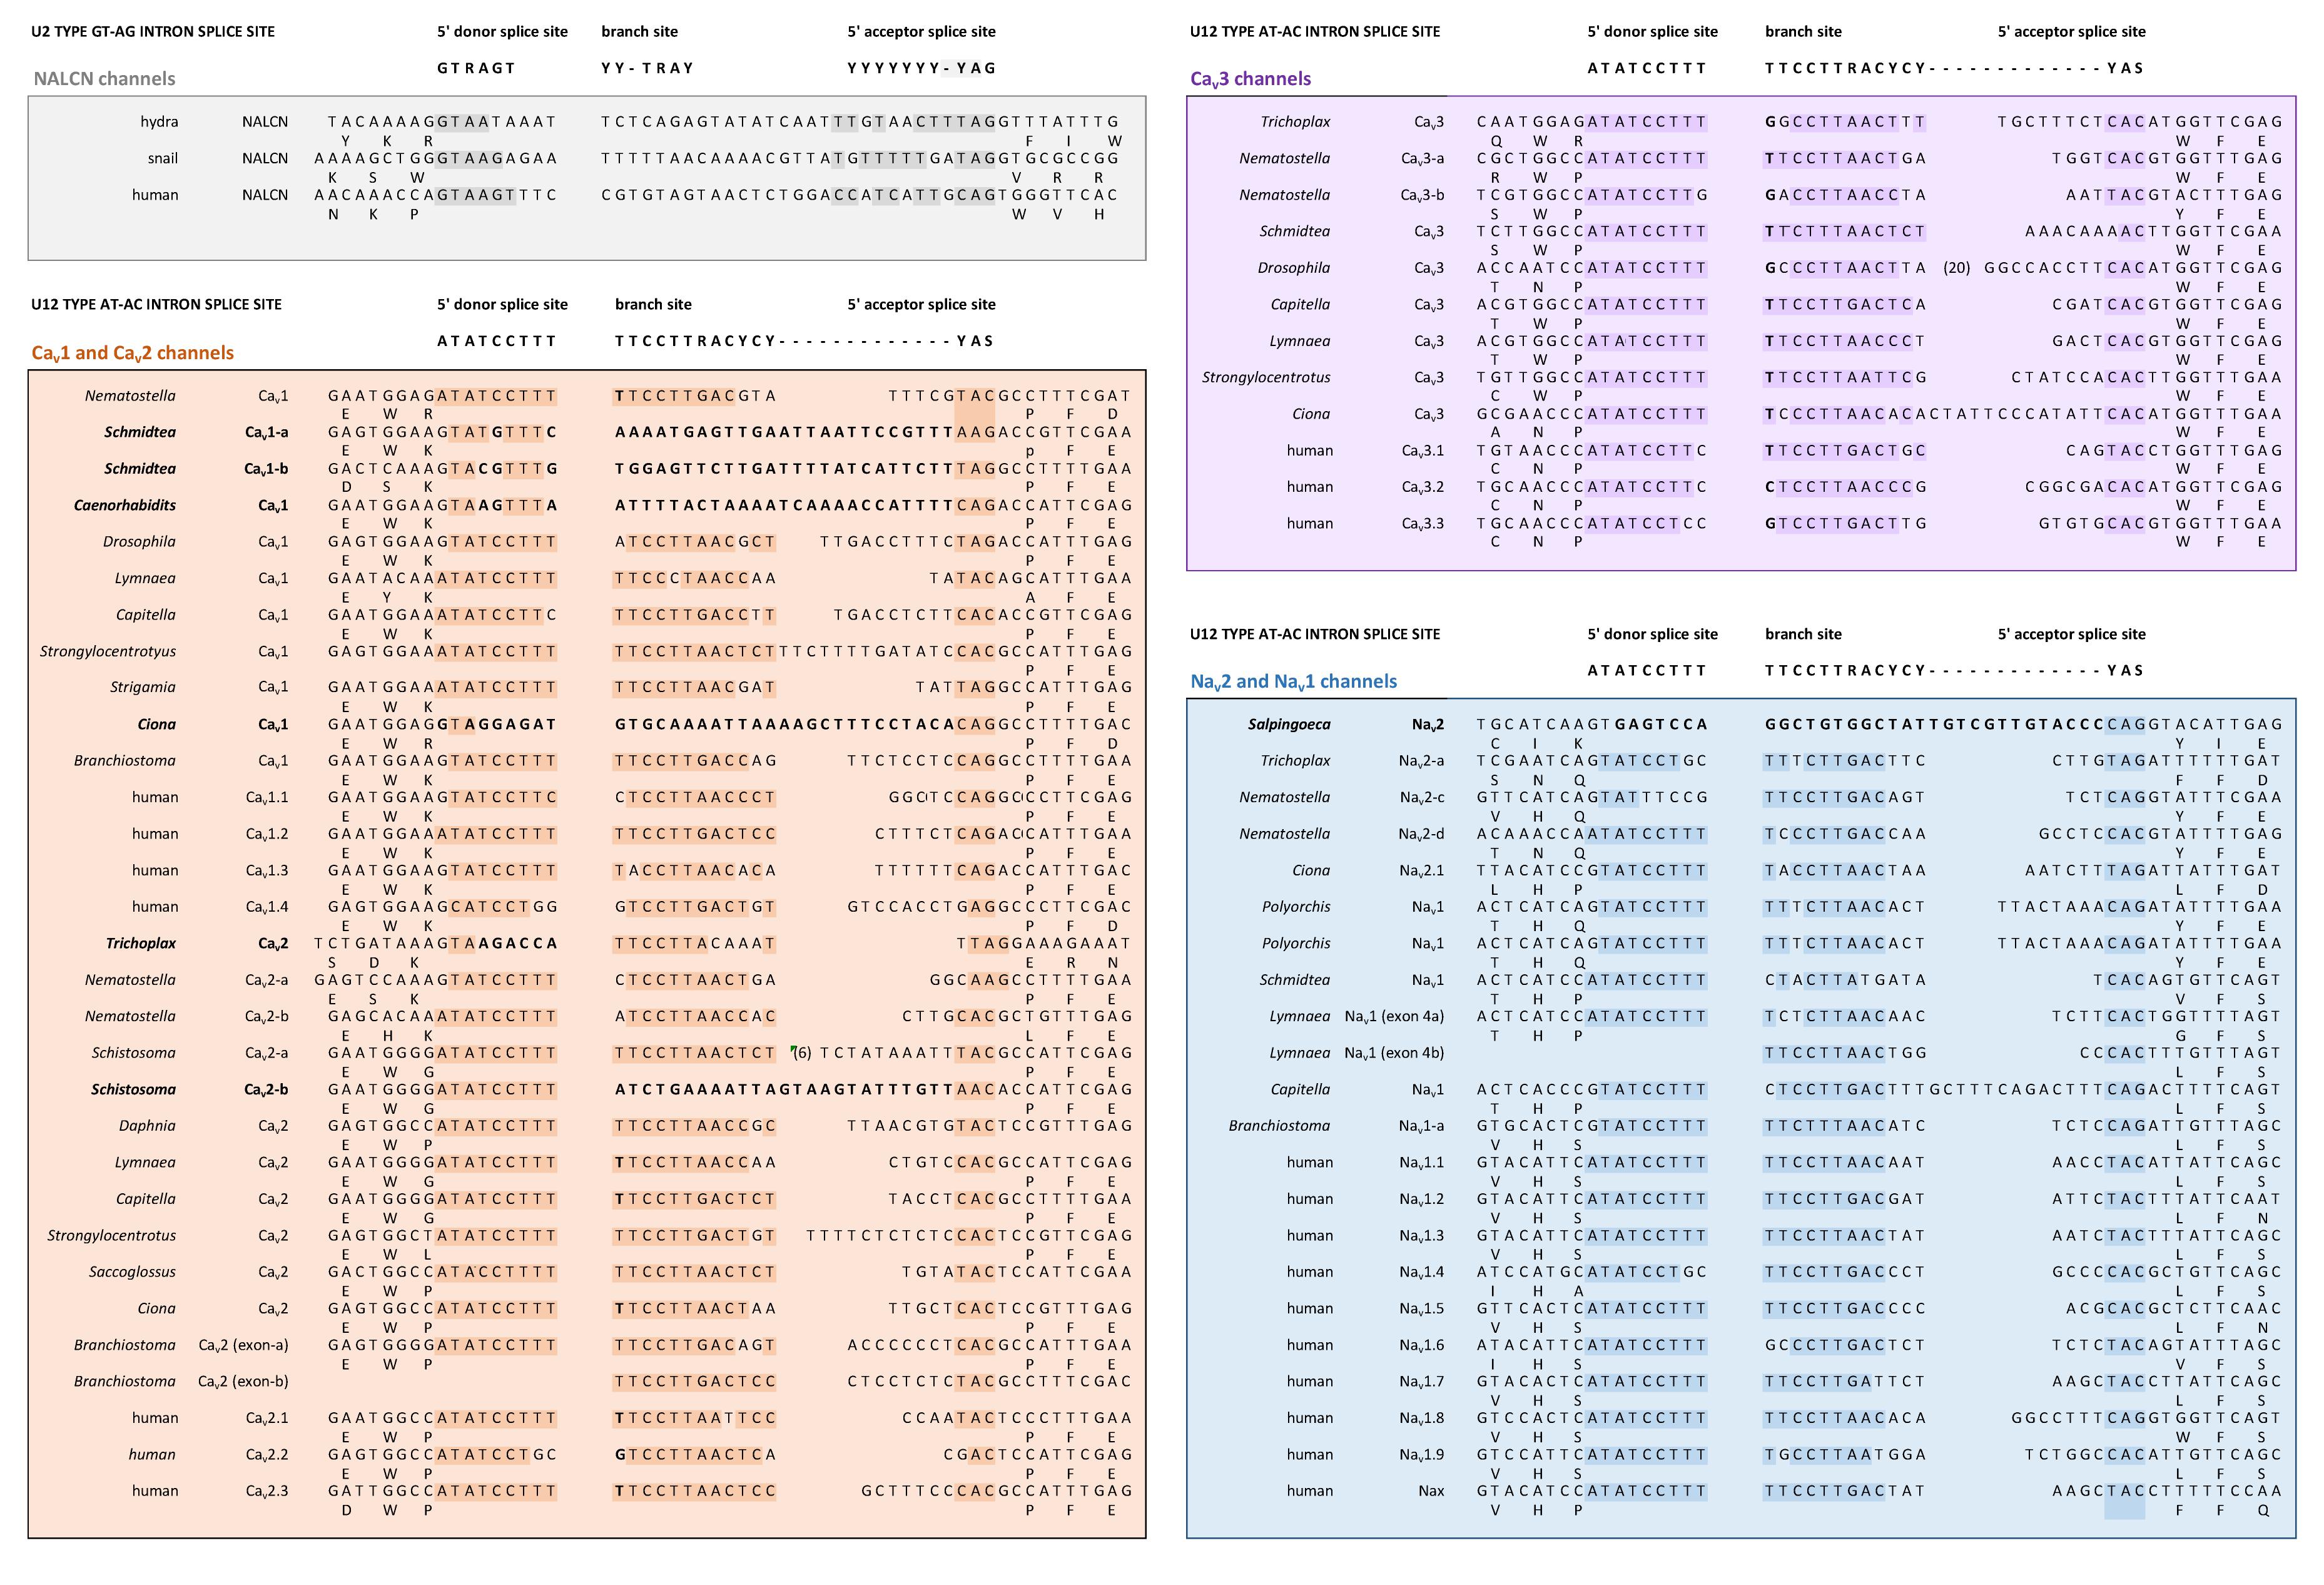Select the human 'Cav3.2' channel label
This screenshot has height=1585, width=2324.
point(1423,487)
